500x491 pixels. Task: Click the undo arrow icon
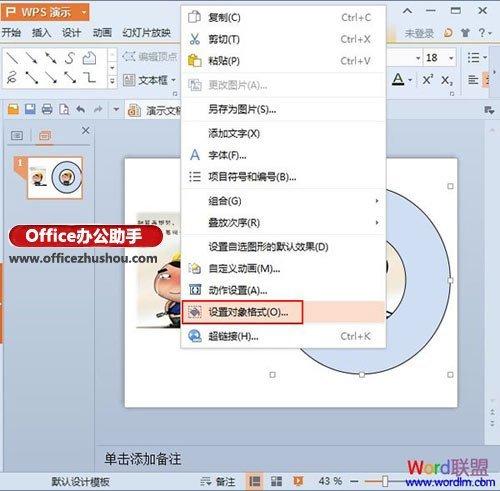[x=81, y=109]
